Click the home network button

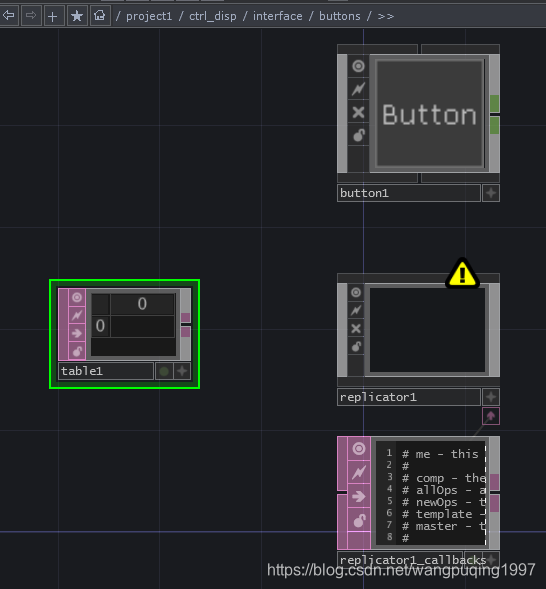point(100,16)
